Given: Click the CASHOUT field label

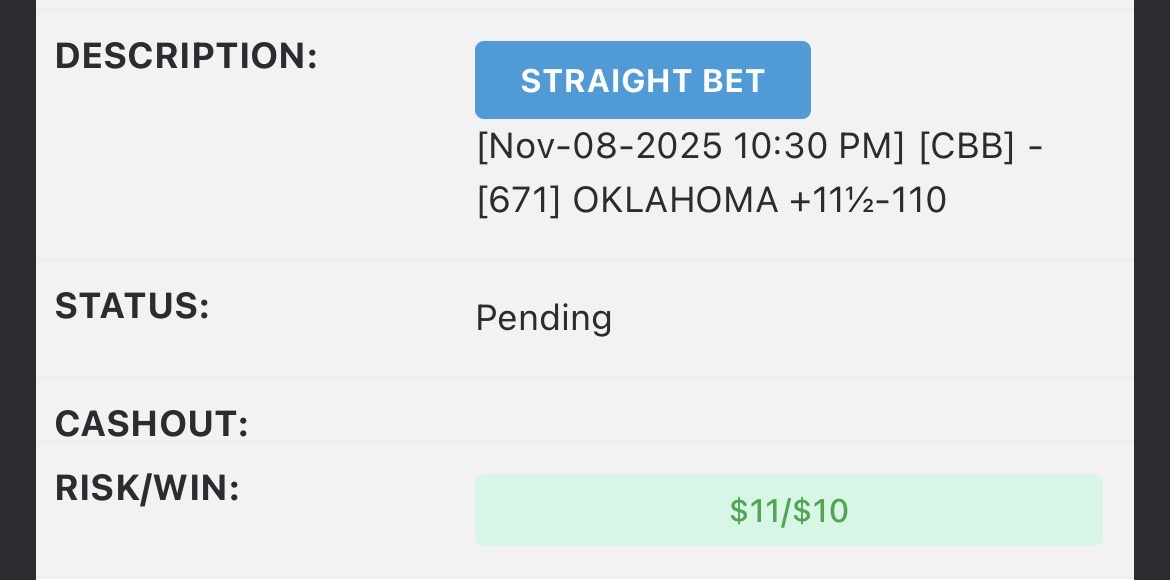Looking at the screenshot, I should (x=151, y=424).
